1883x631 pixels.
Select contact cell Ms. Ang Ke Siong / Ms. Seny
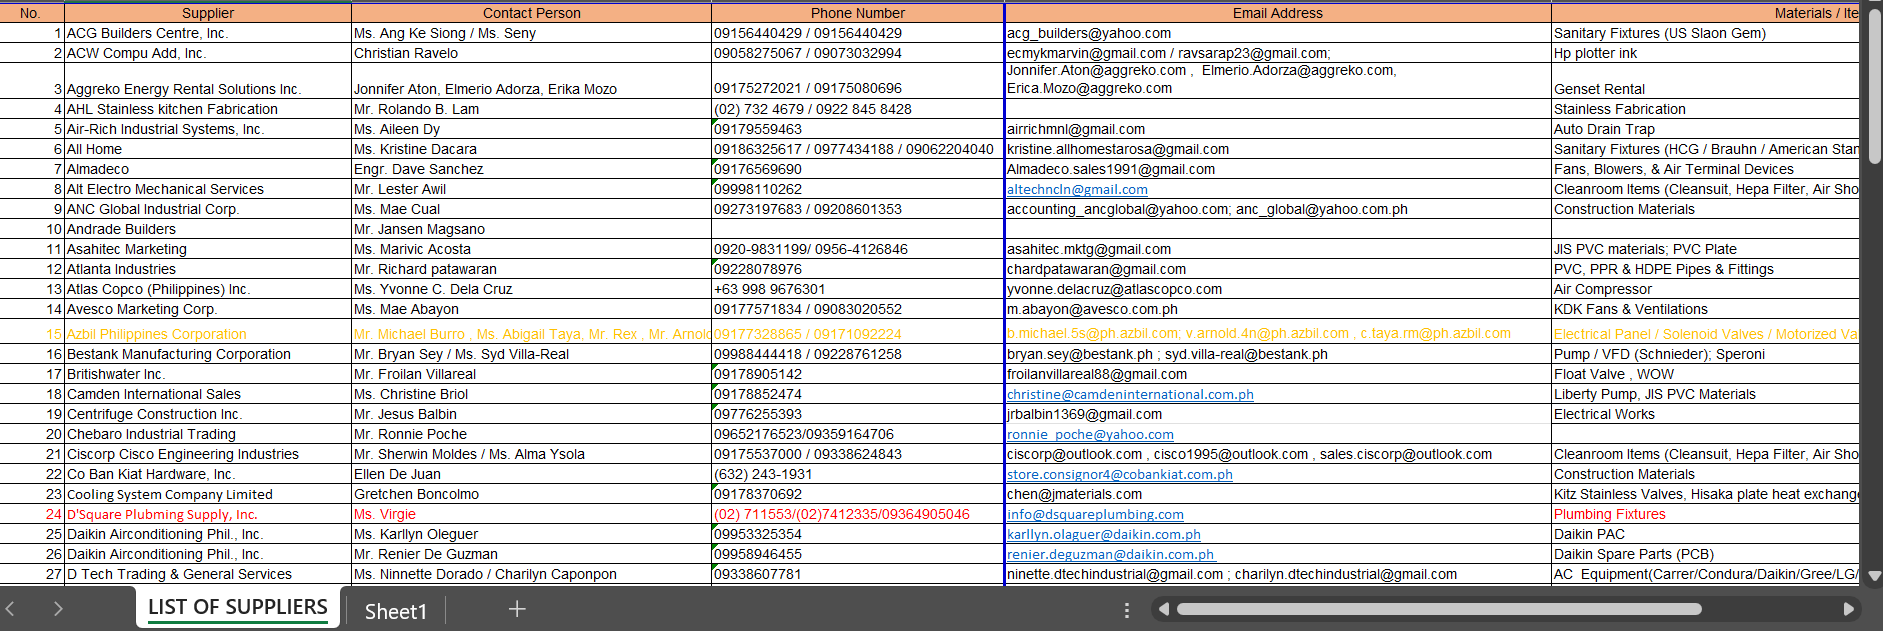point(531,33)
